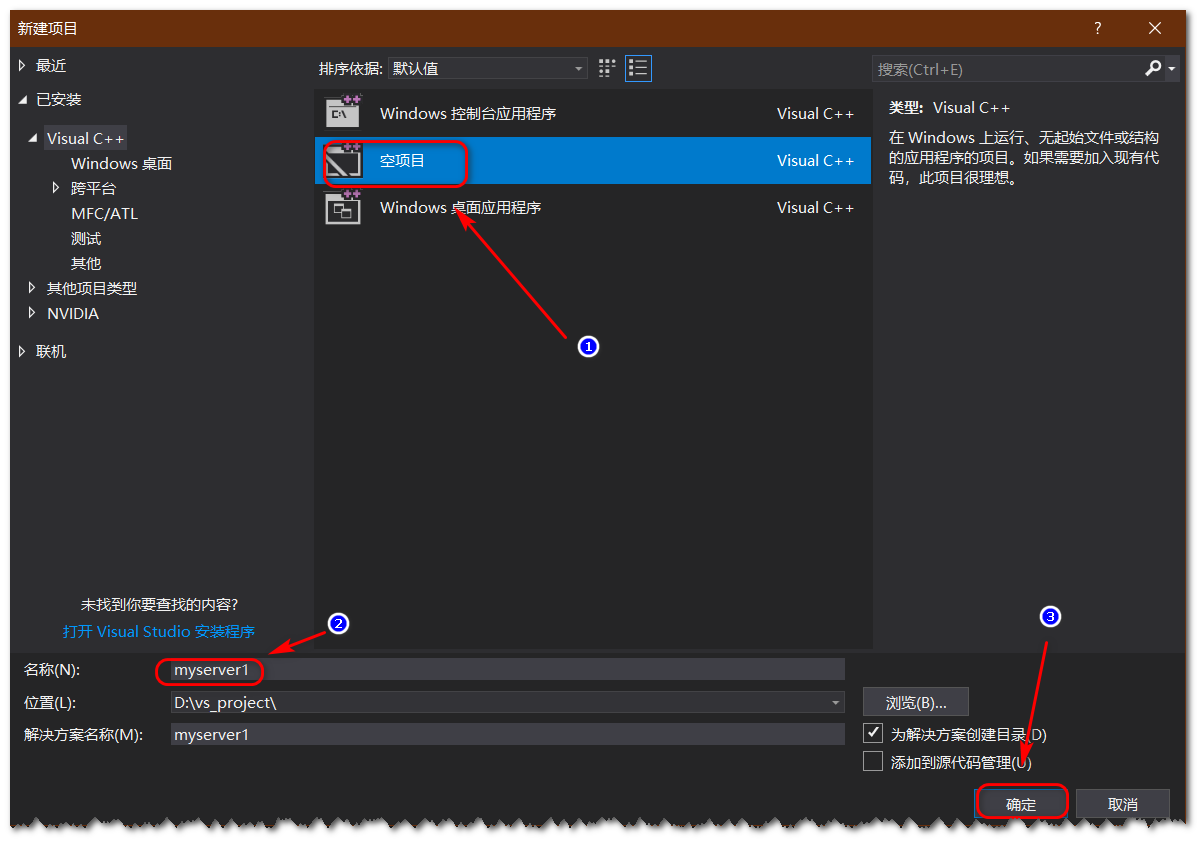The width and height of the screenshot is (1197, 845).
Task: Expand the 跨平台 tree node
Action: [x=56, y=188]
